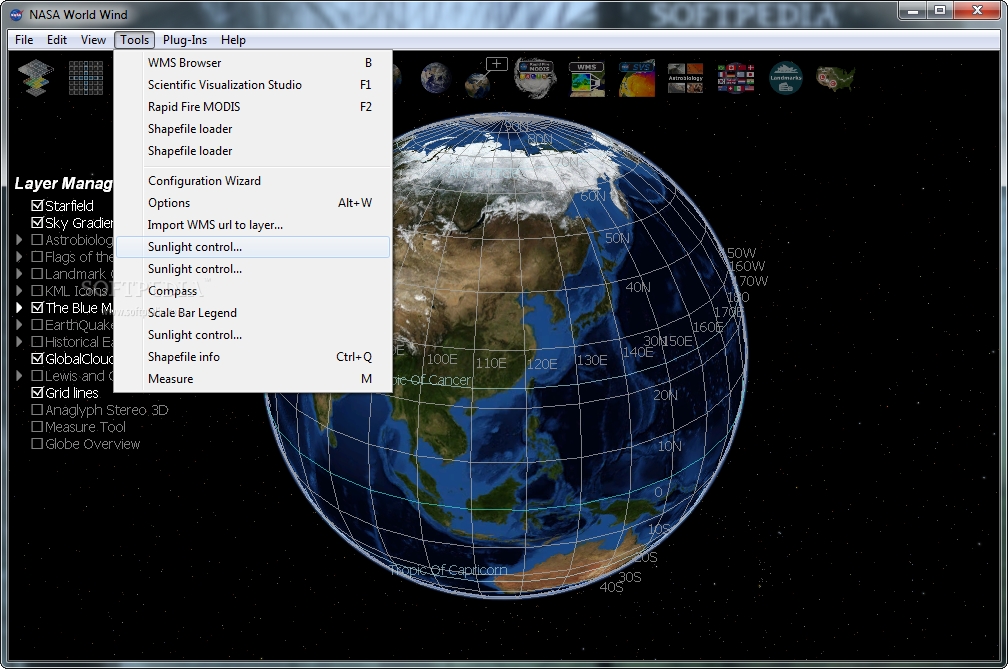
Task: Enable the Globe Overview layer checkbox
Action: tap(37, 444)
